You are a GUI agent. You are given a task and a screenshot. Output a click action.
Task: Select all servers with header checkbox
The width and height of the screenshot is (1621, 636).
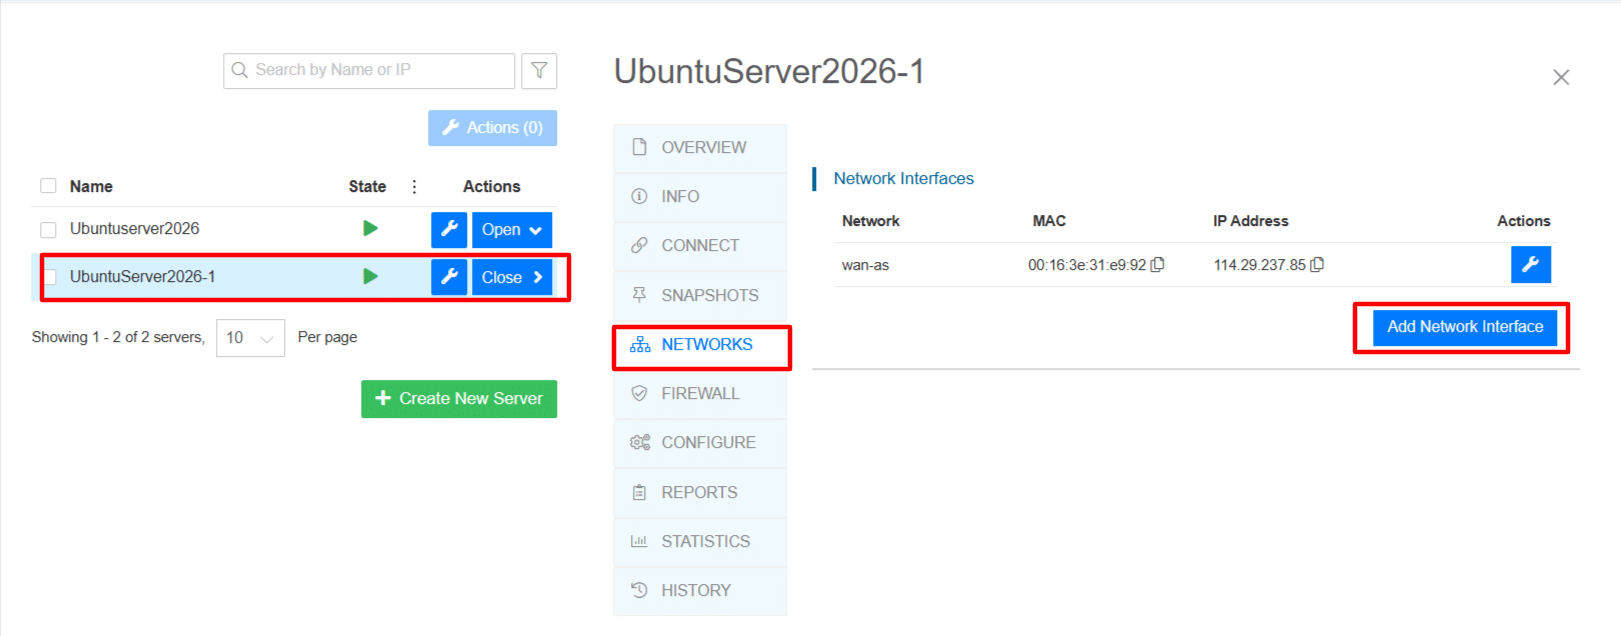pos(48,186)
